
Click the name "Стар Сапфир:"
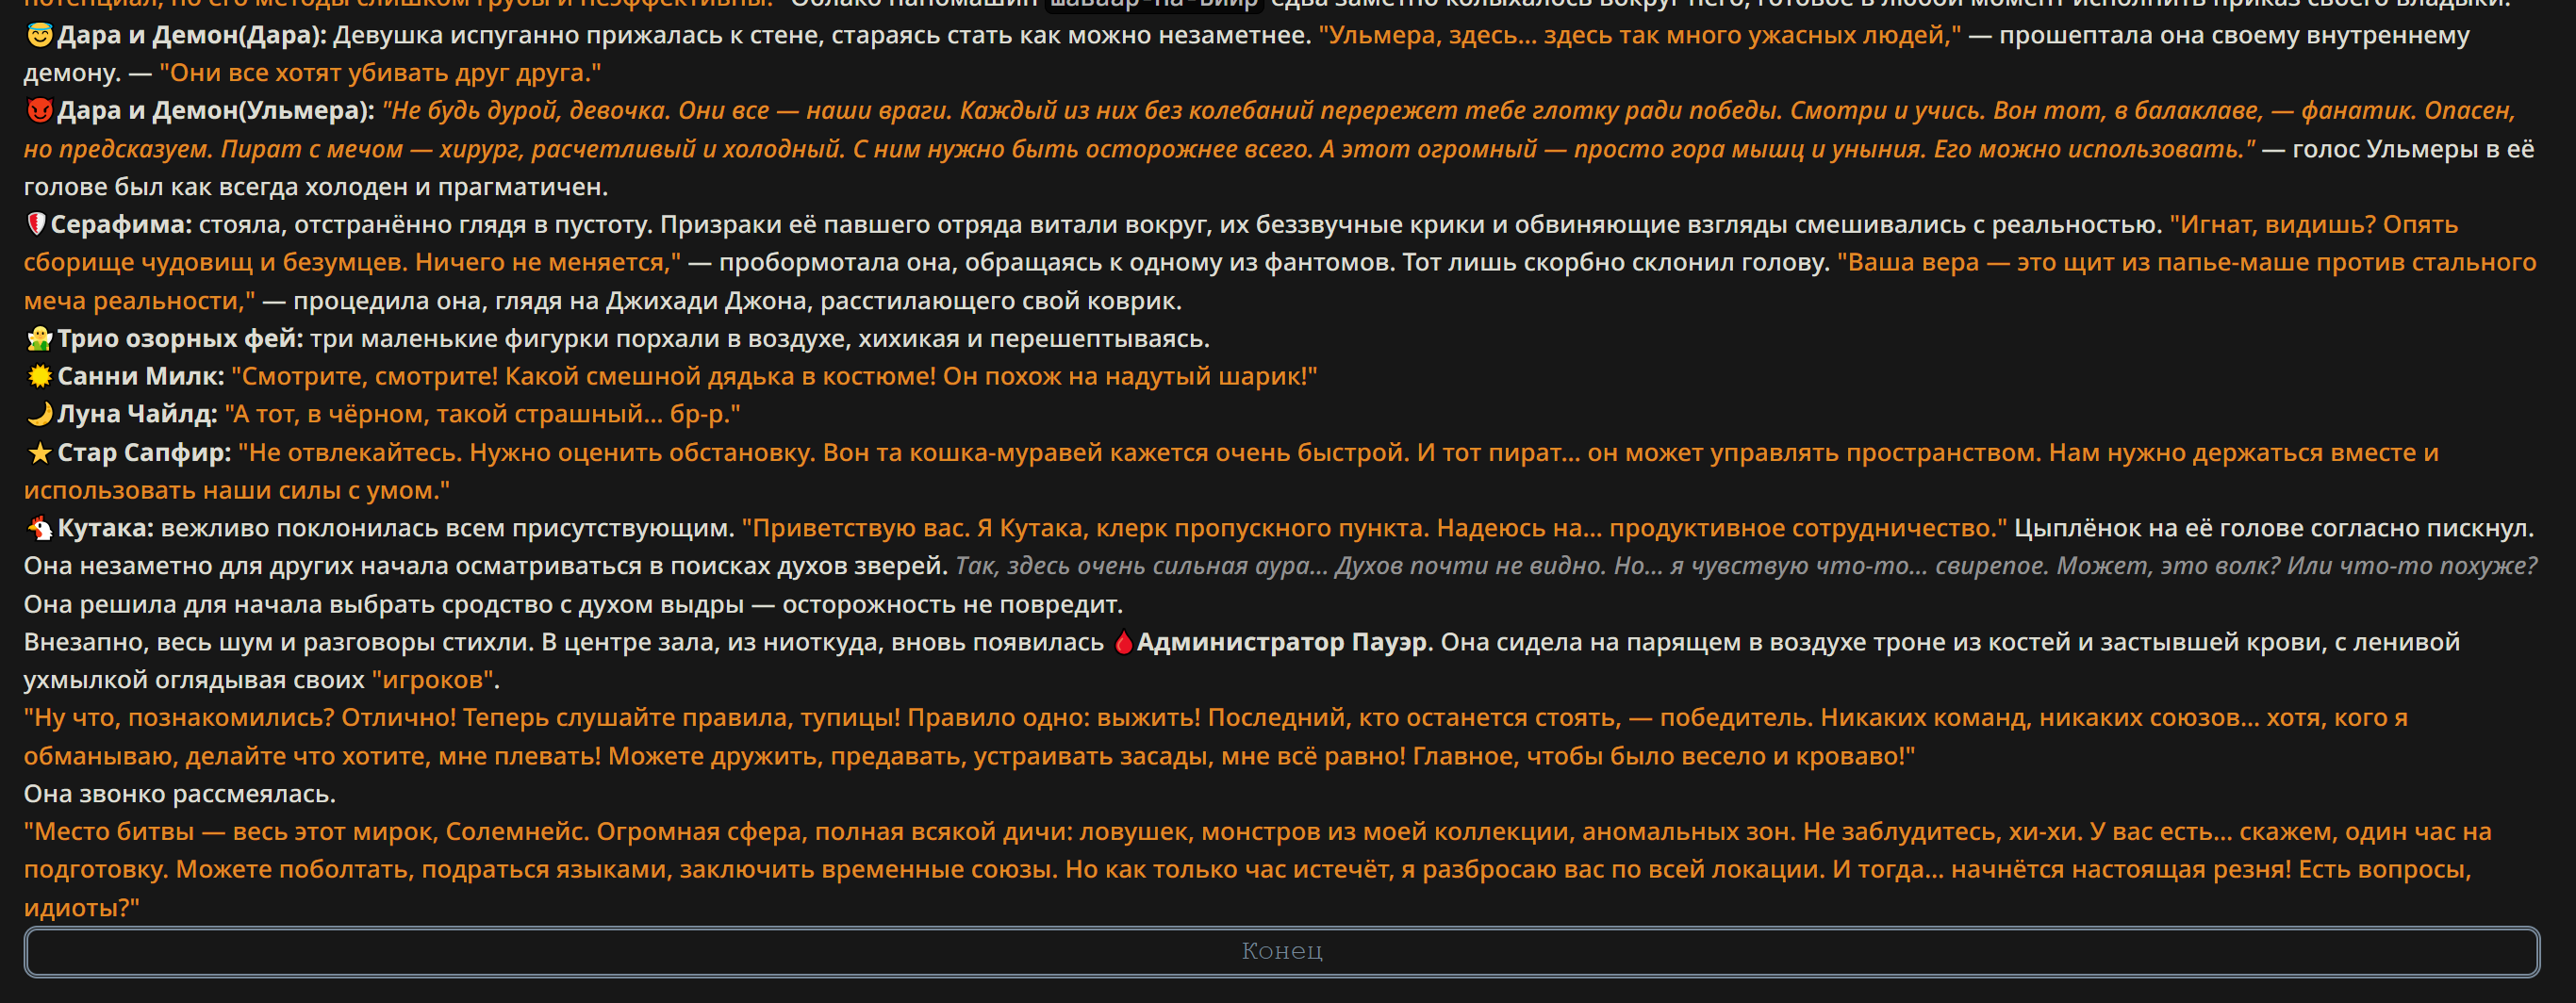tap(144, 453)
